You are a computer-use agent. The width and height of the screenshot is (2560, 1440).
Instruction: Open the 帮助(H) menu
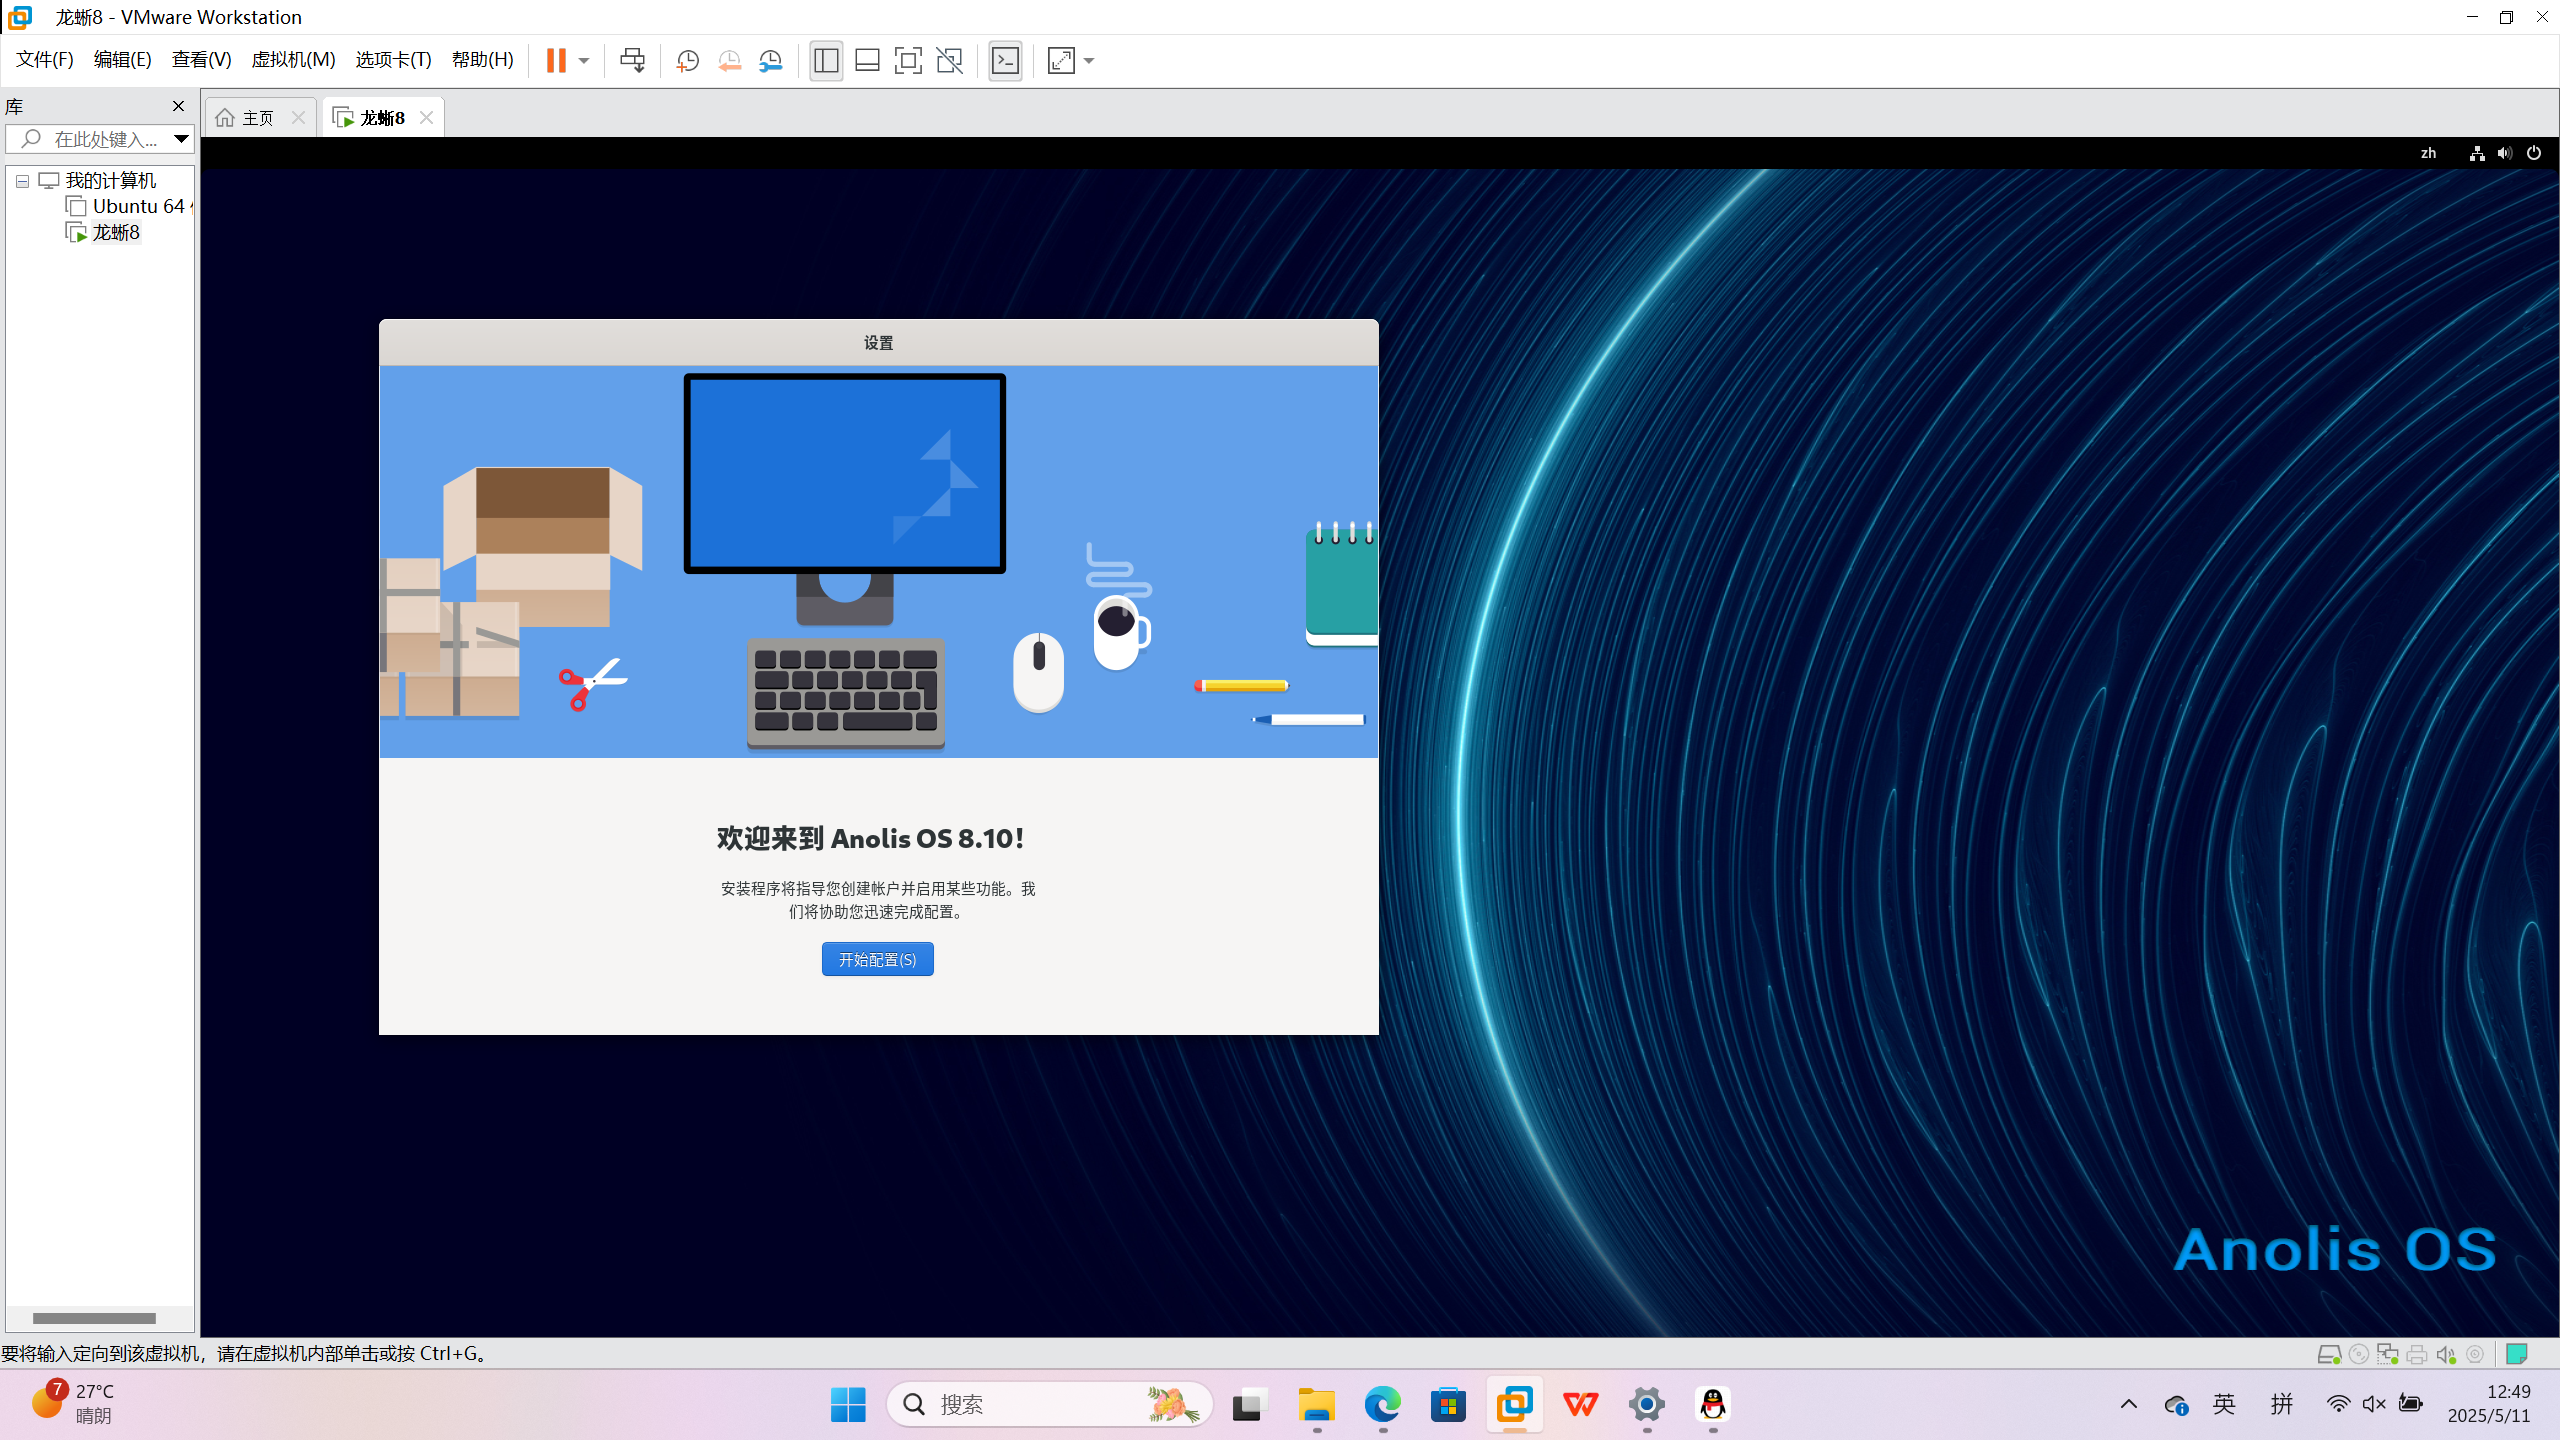tap(482, 60)
